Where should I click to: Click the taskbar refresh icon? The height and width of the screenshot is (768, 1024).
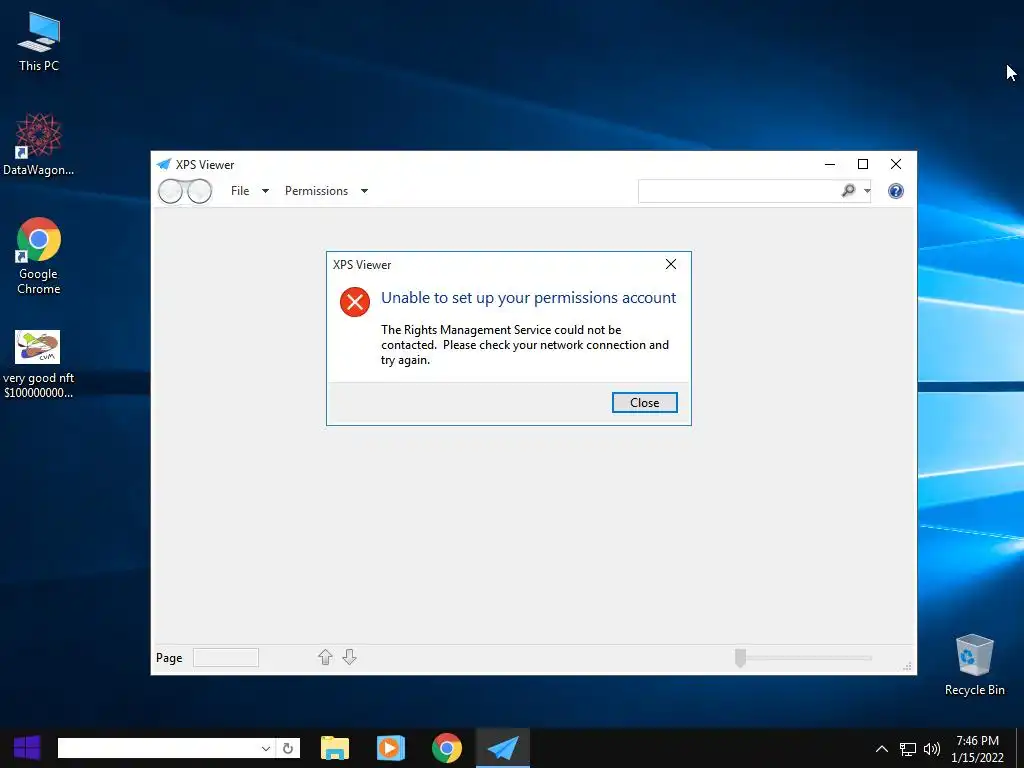pyautogui.click(x=288, y=748)
